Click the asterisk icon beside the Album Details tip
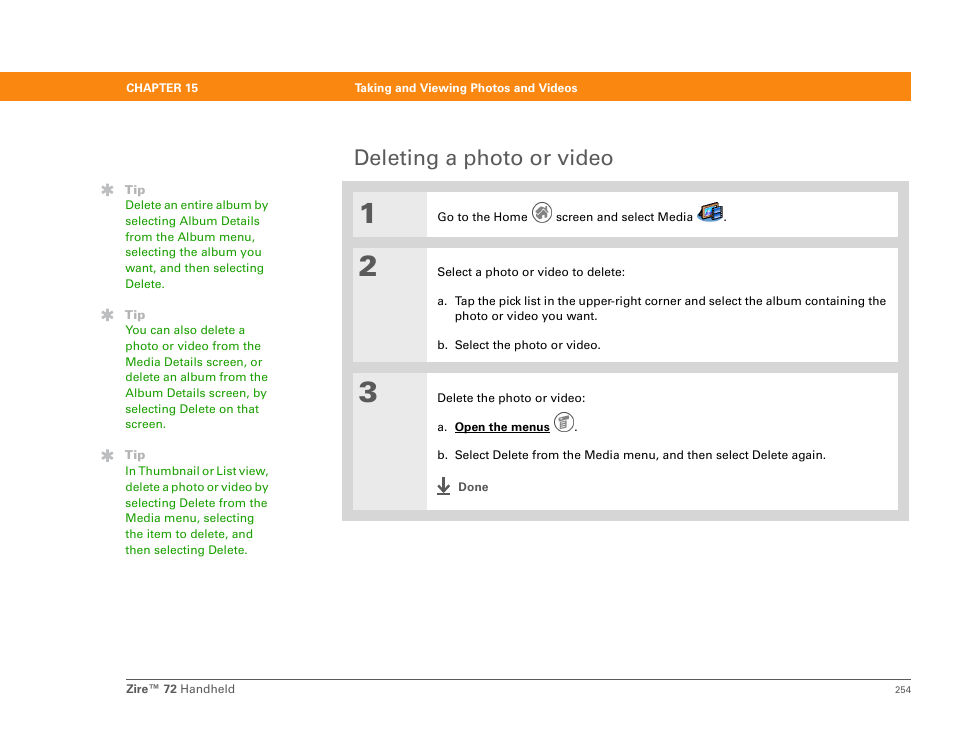 [x=108, y=190]
